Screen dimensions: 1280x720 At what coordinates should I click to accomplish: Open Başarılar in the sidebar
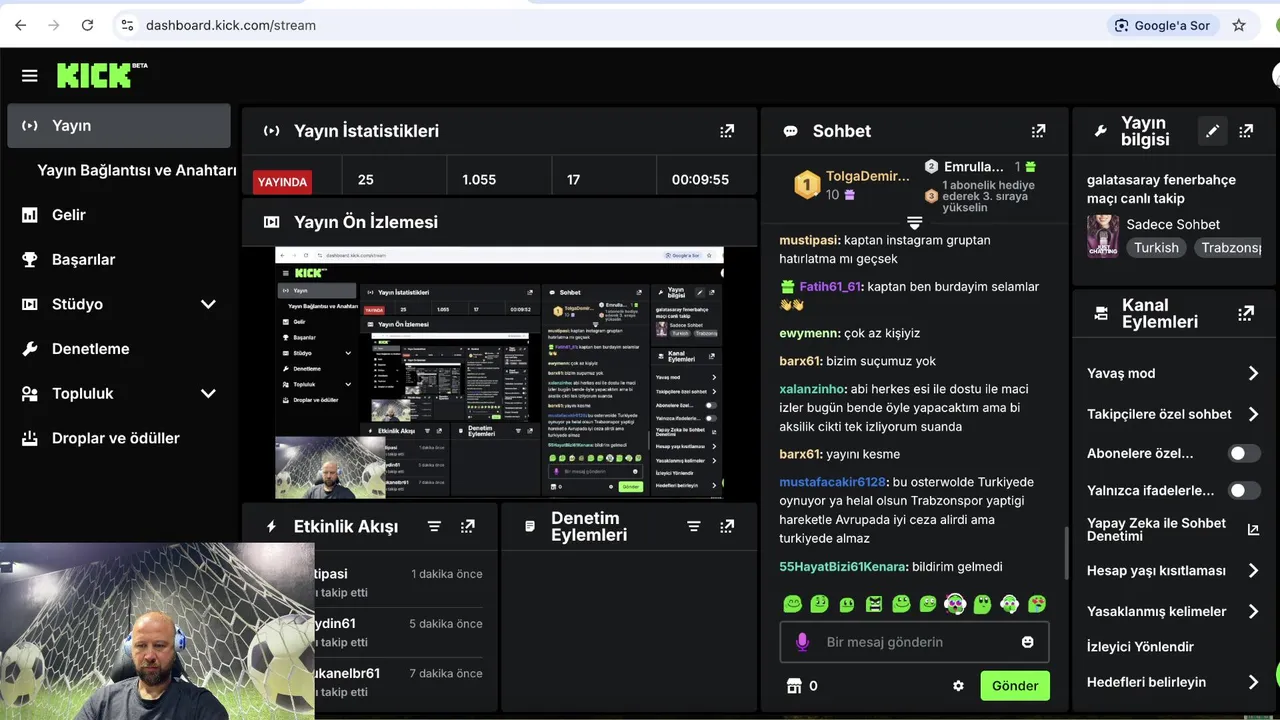pos(84,259)
